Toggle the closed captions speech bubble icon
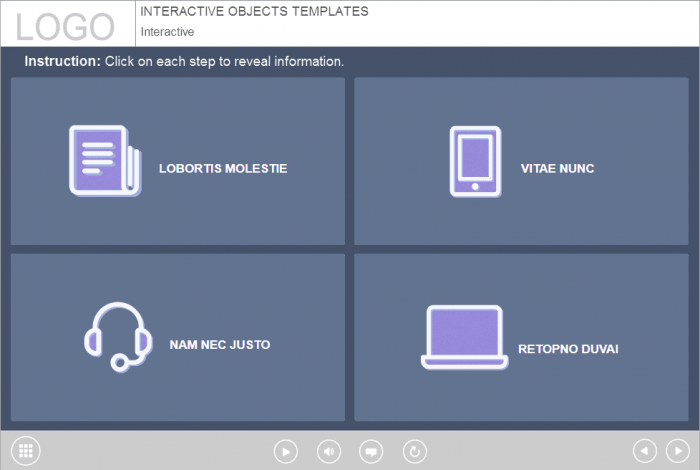The width and height of the screenshot is (700, 470). (372, 452)
